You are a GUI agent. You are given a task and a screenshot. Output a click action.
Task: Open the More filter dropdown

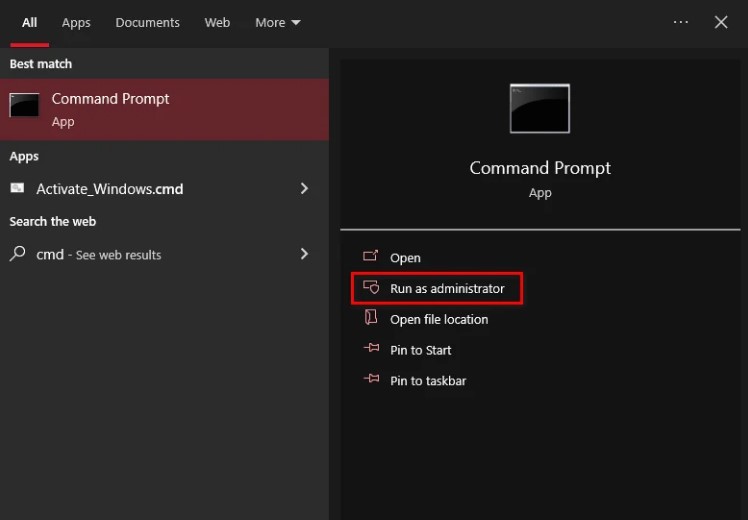point(277,22)
